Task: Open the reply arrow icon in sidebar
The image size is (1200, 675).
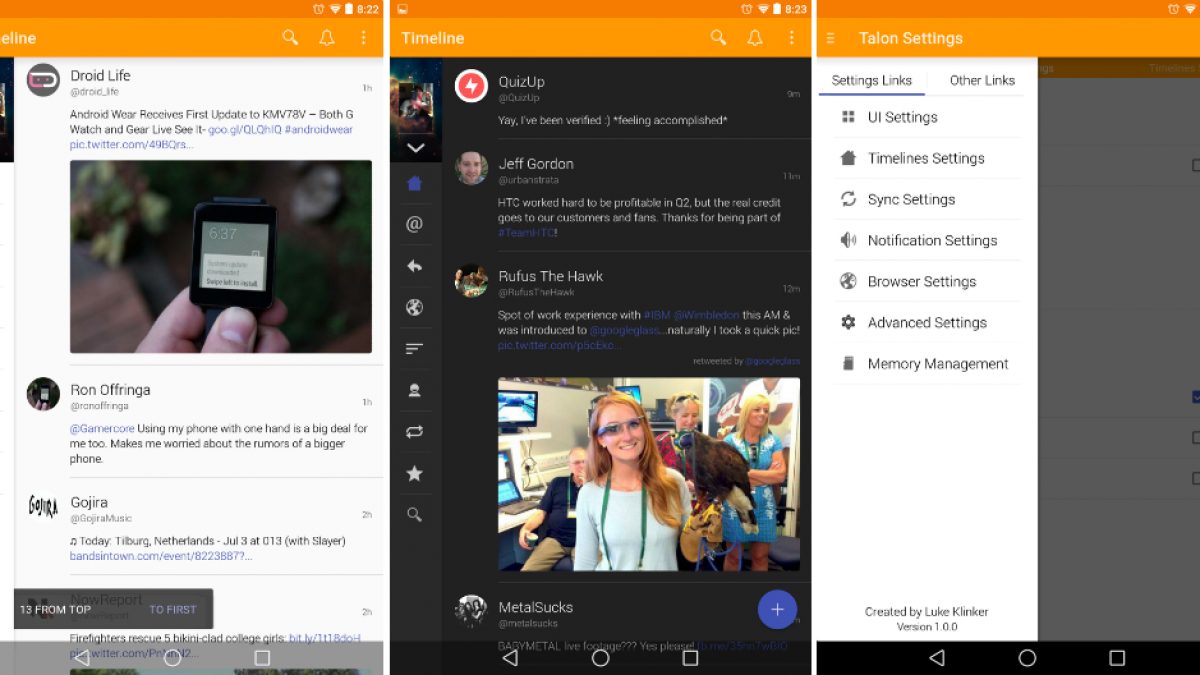Action: pos(414,266)
